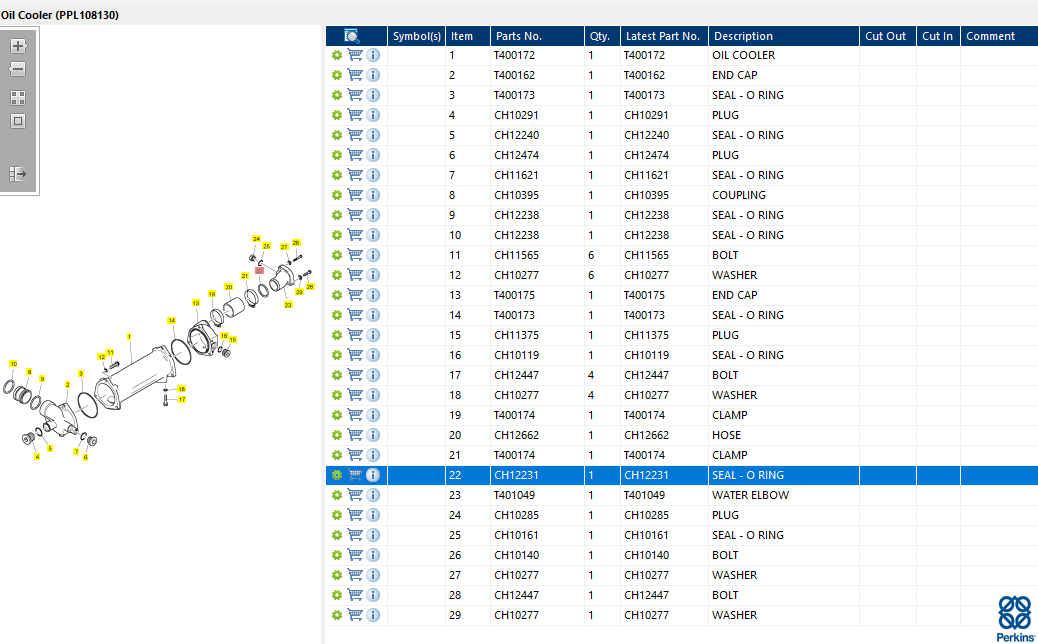Click parts number T400175
Screen dimensions: 1038x644
514,295
